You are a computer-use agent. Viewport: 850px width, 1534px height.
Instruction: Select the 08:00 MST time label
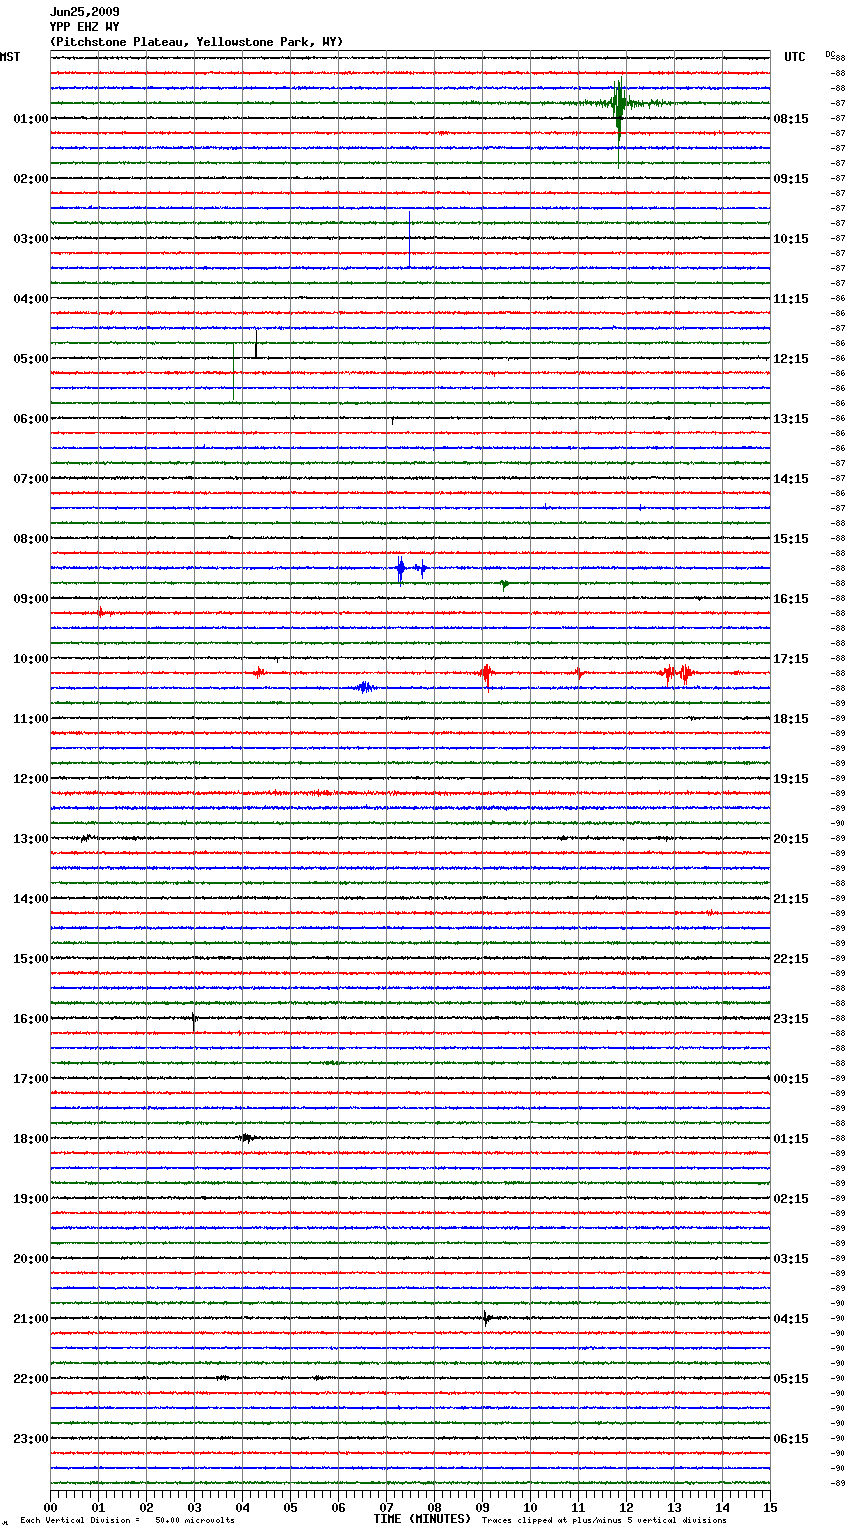click(x=31, y=539)
